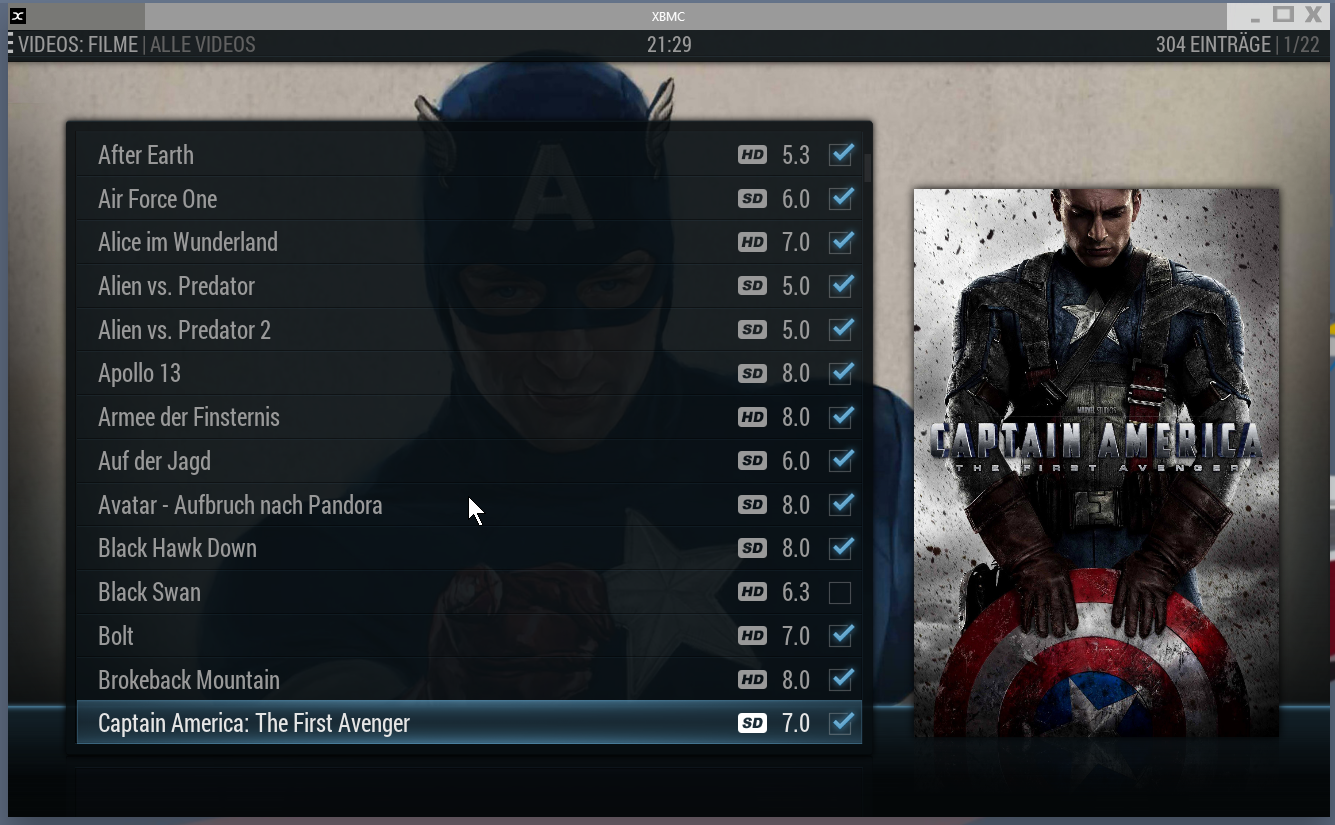Toggle watched checkmark for Black Hawk Down
The image size is (1335, 825).
point(841,547)
